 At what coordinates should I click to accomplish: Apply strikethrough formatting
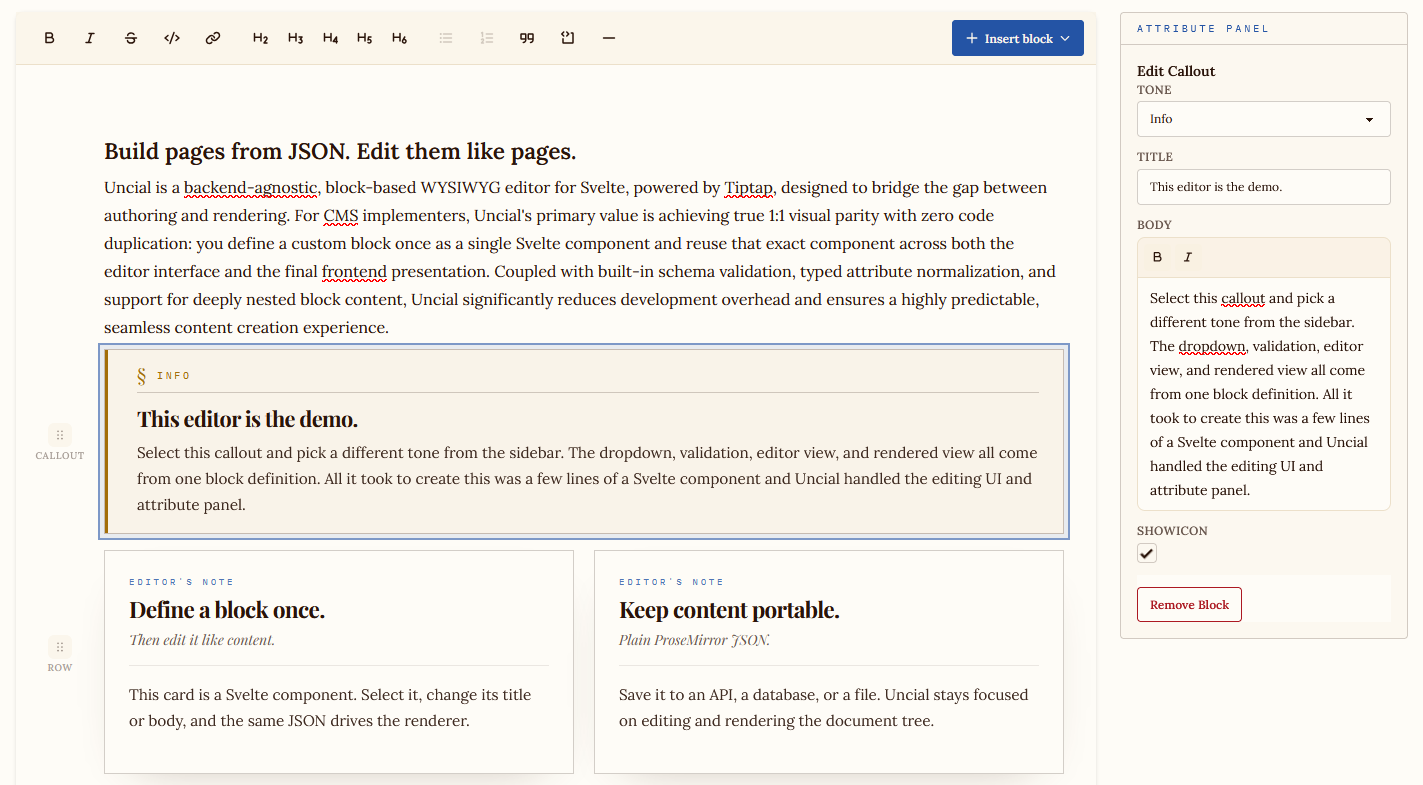coord(131,38)
